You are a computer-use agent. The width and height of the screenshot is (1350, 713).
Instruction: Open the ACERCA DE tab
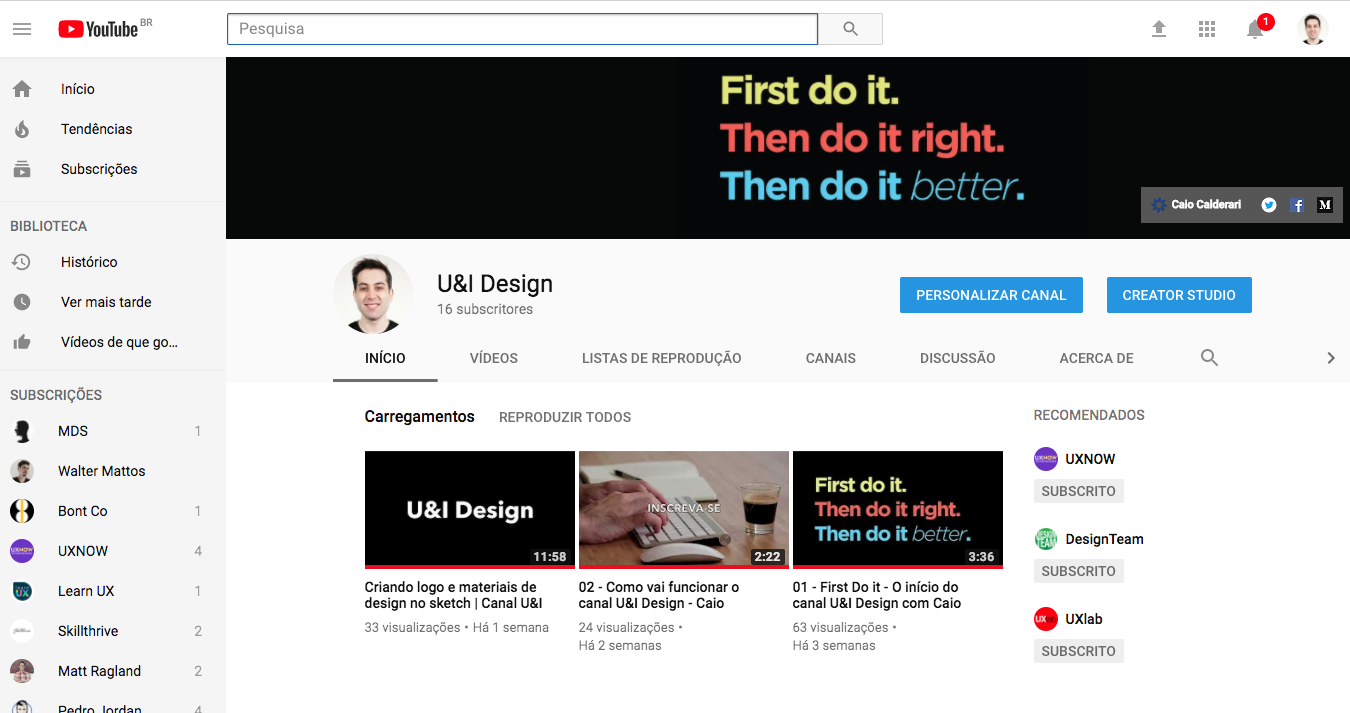[x=1097, y=358]
